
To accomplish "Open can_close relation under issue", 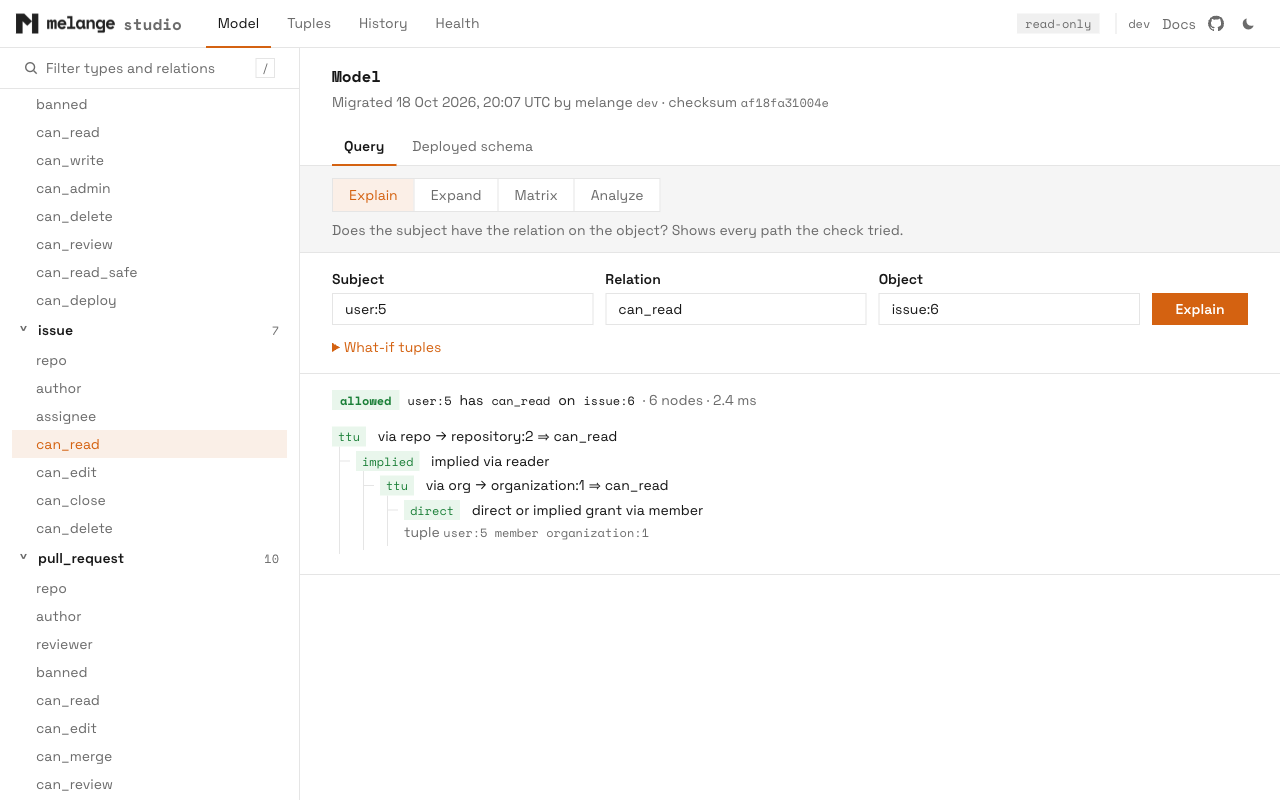I will (149, 500).
